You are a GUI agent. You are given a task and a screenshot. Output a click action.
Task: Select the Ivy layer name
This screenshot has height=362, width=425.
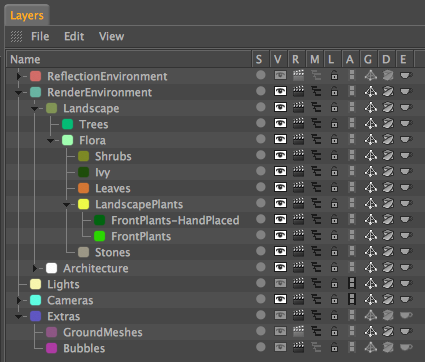pyautogui.click(x=103, y=172)
